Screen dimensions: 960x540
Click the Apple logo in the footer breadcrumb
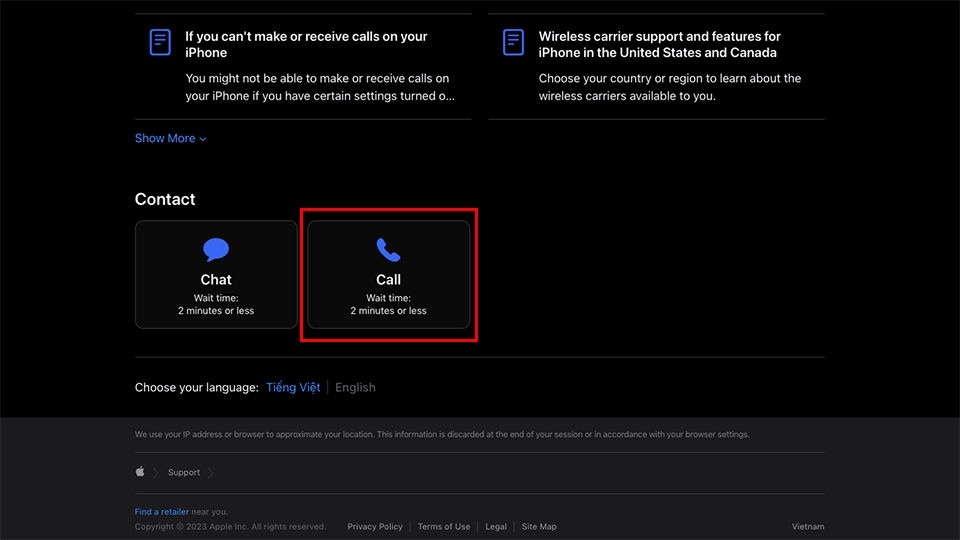(140, 471)
